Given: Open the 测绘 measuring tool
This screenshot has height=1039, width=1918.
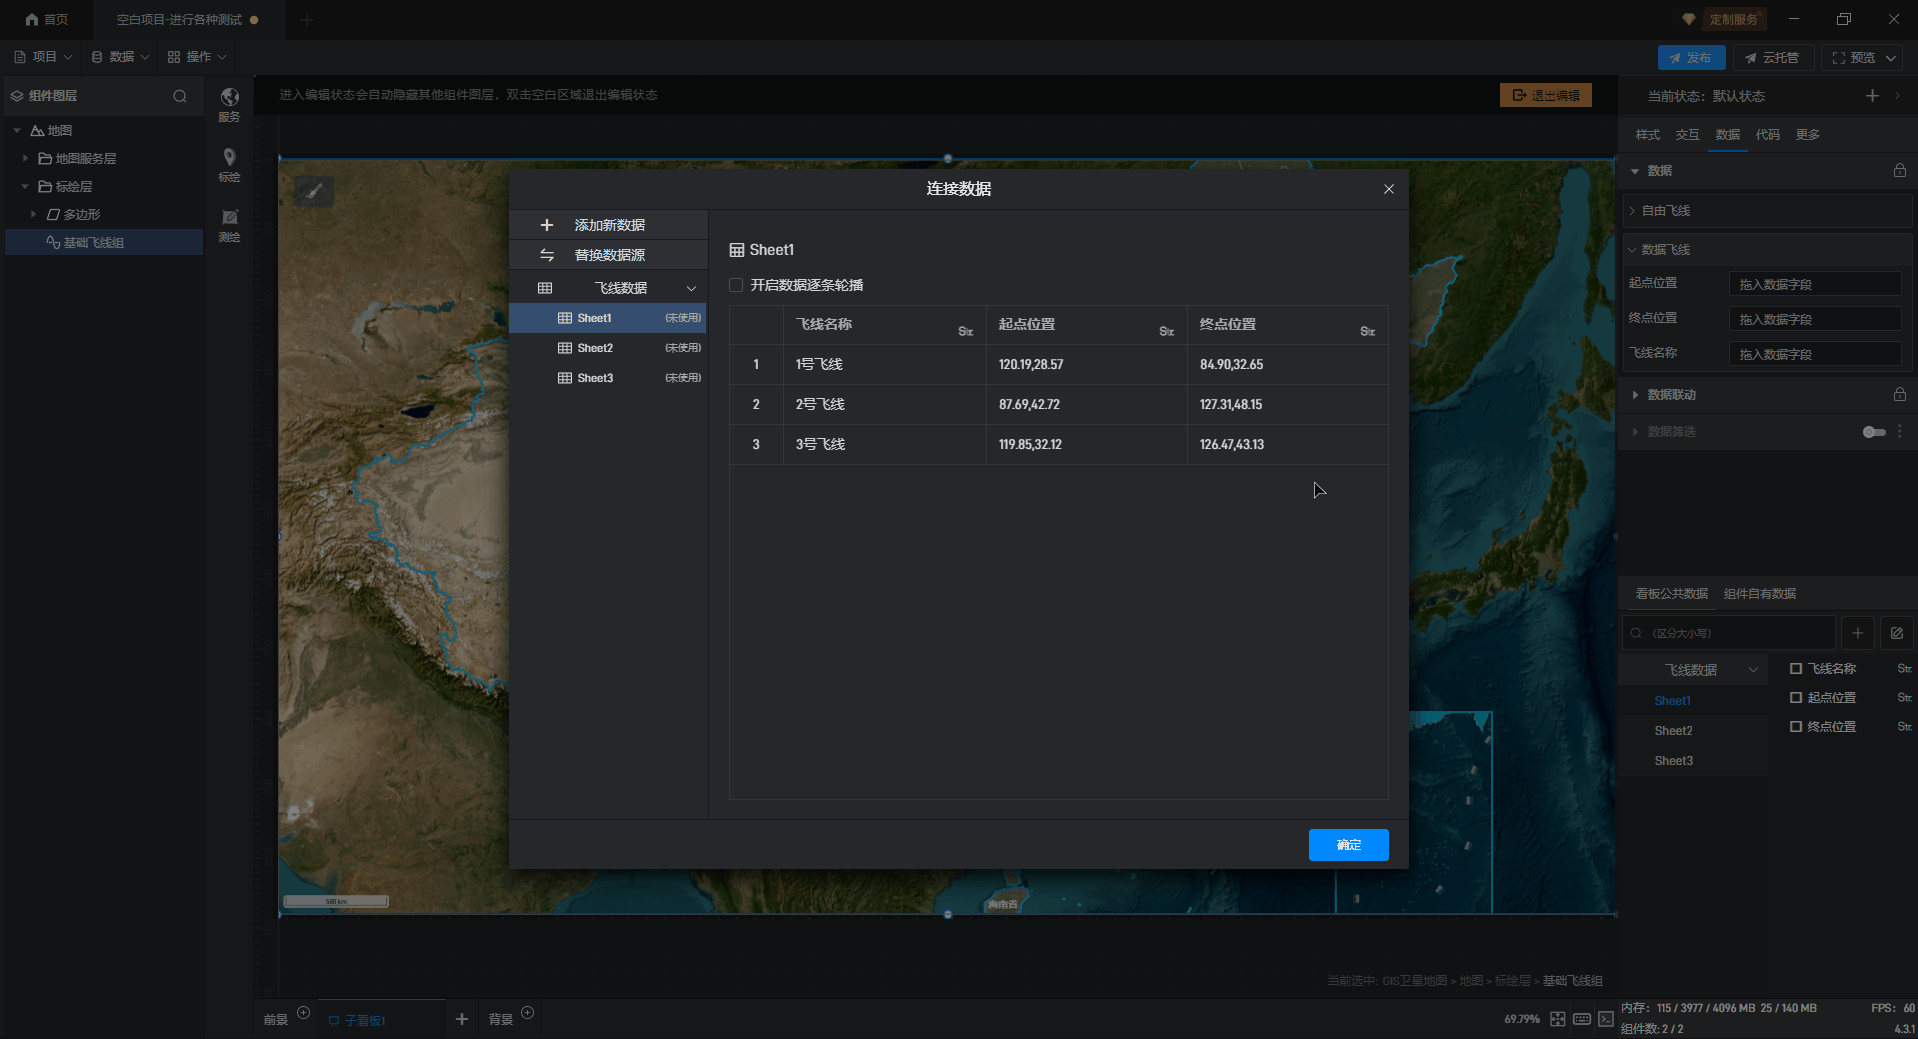Looking at the screenshot, I should click(x=229, y=218).
